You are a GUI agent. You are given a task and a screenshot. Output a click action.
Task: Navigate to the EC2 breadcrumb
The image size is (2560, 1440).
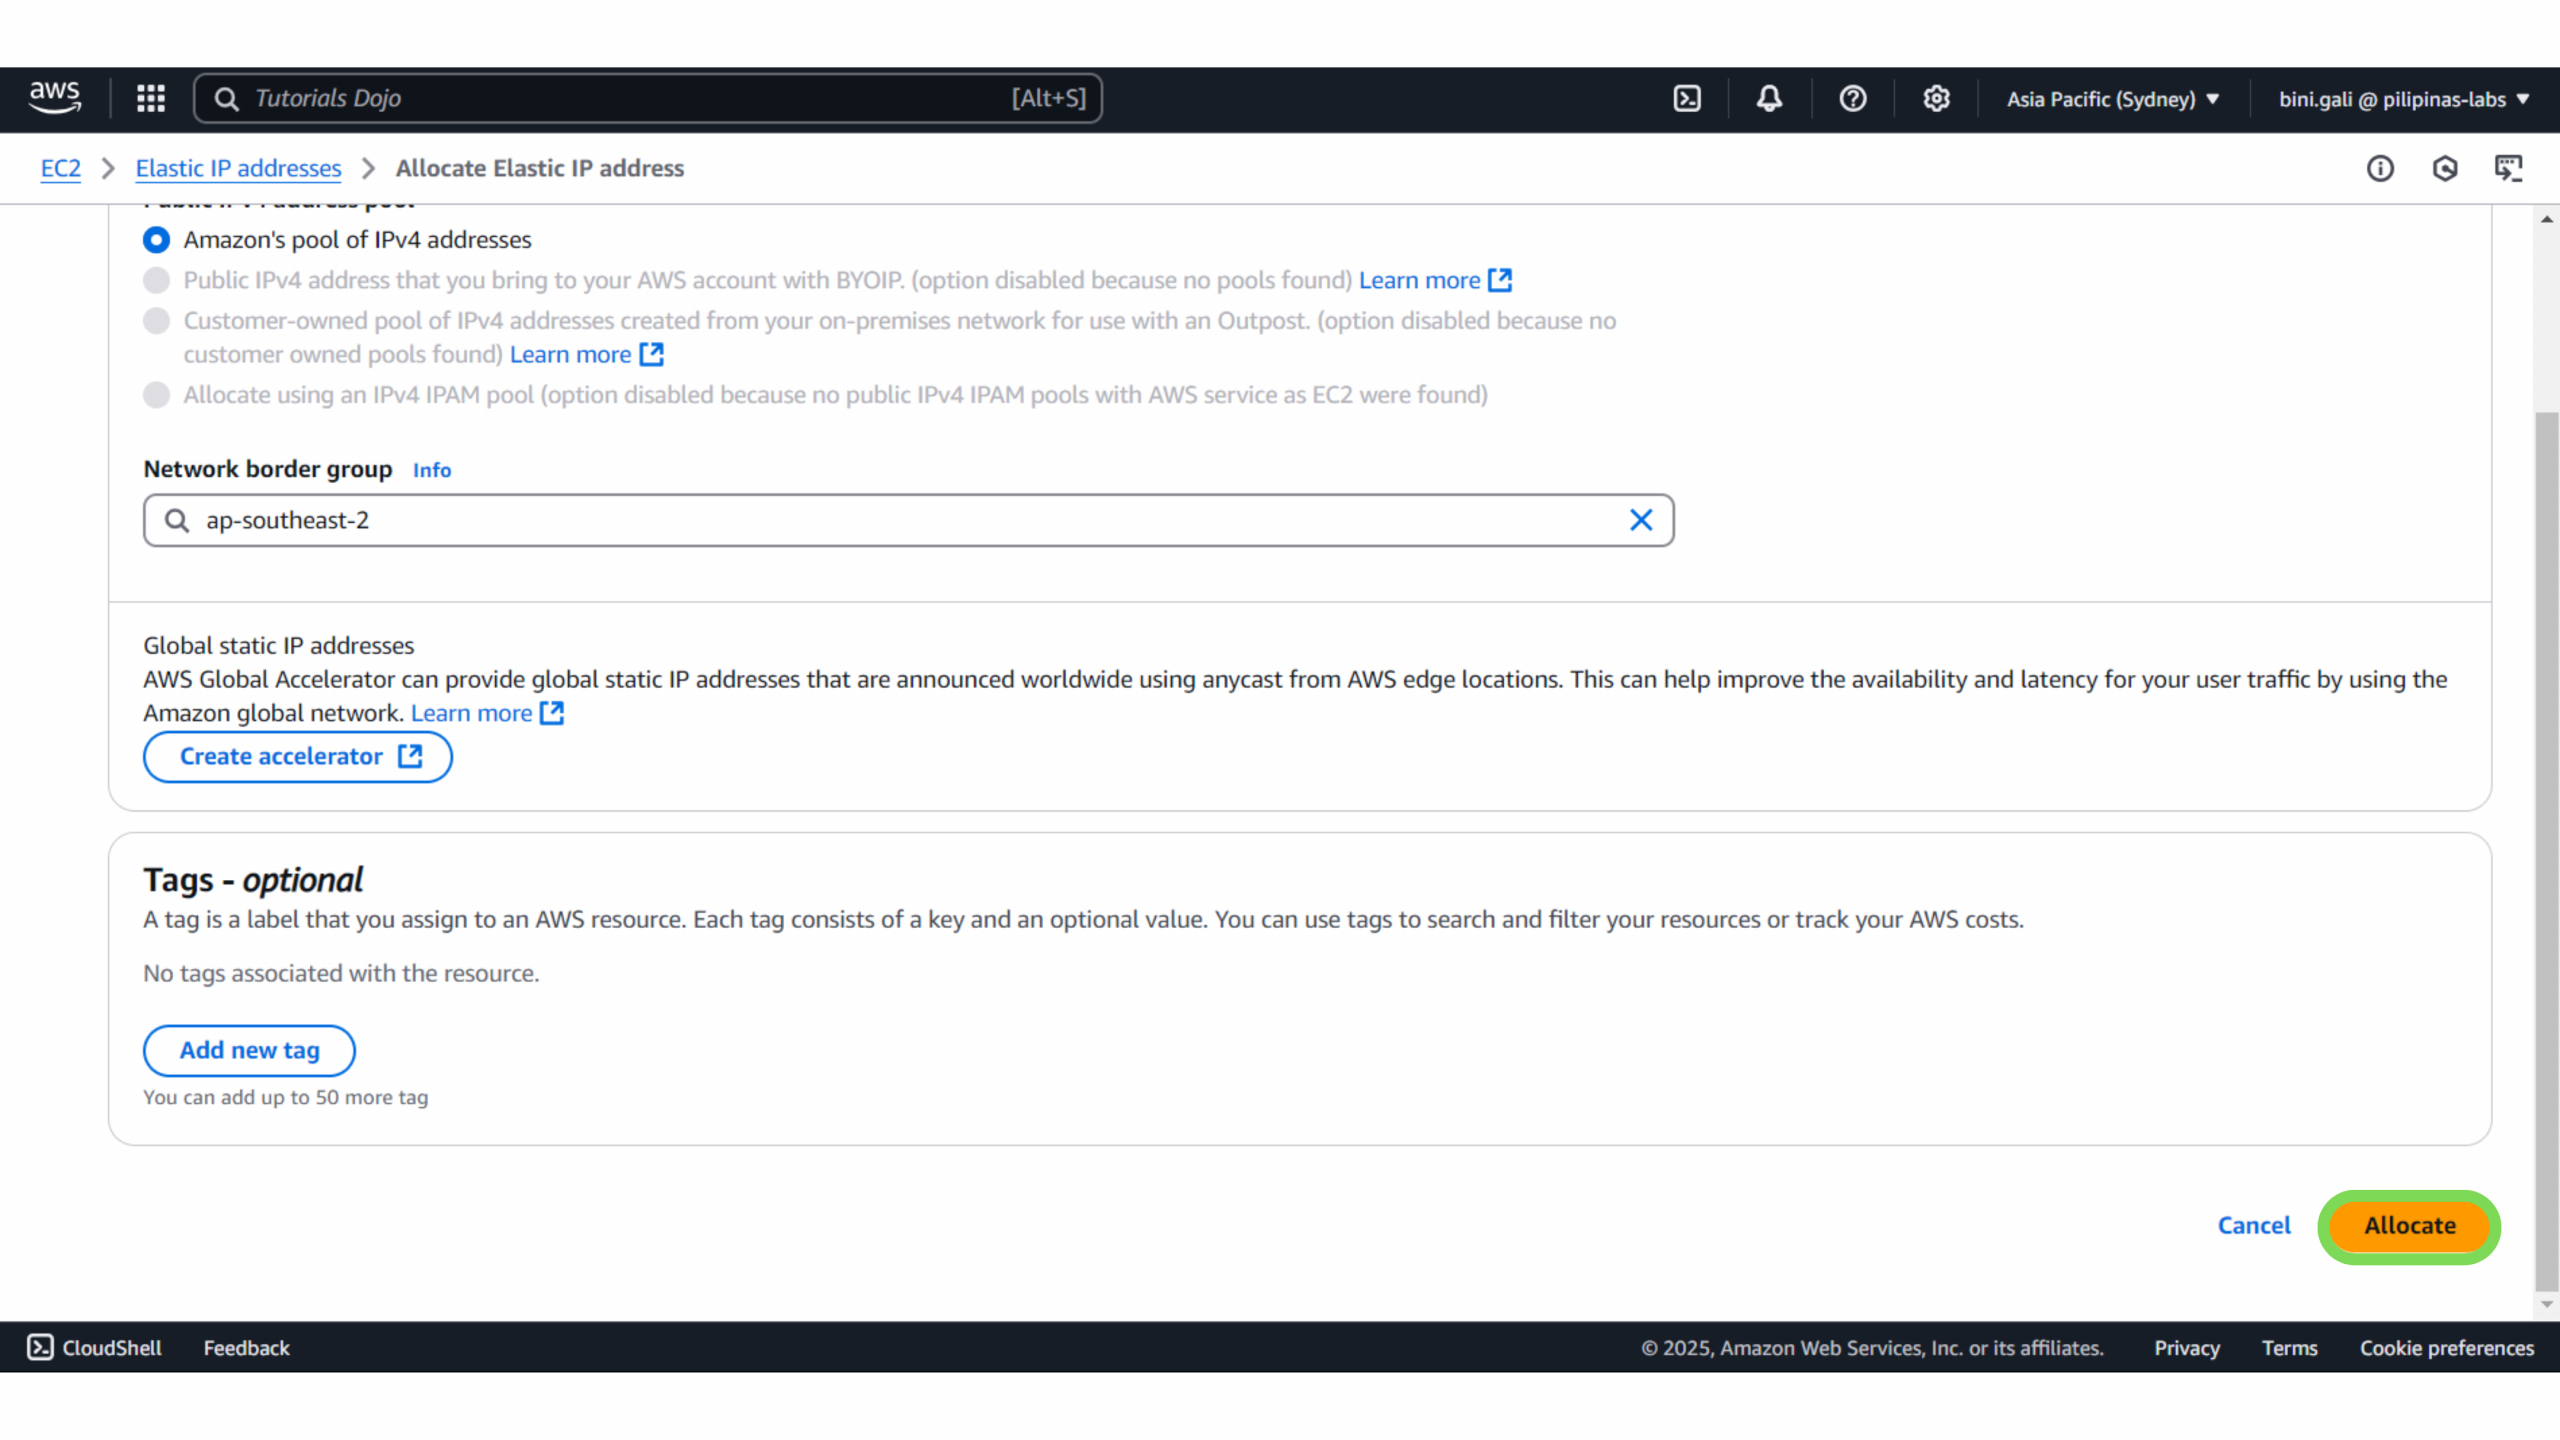click(60, 168)
